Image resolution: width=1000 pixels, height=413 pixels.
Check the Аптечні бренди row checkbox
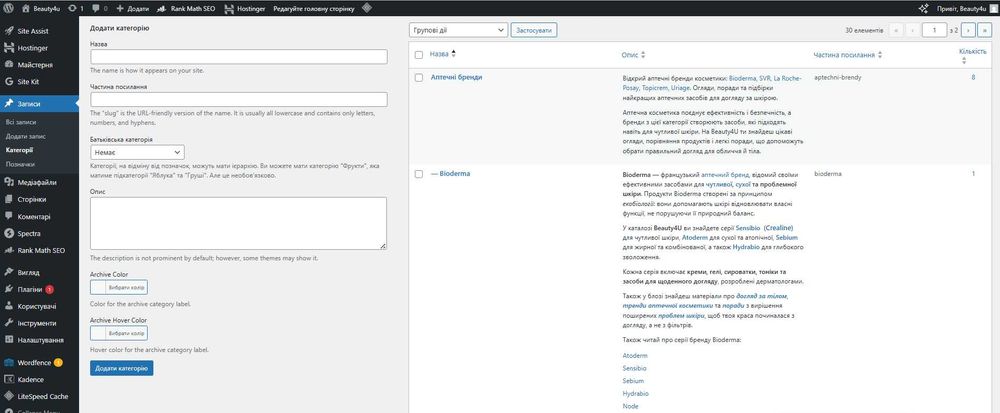[419, 77]
